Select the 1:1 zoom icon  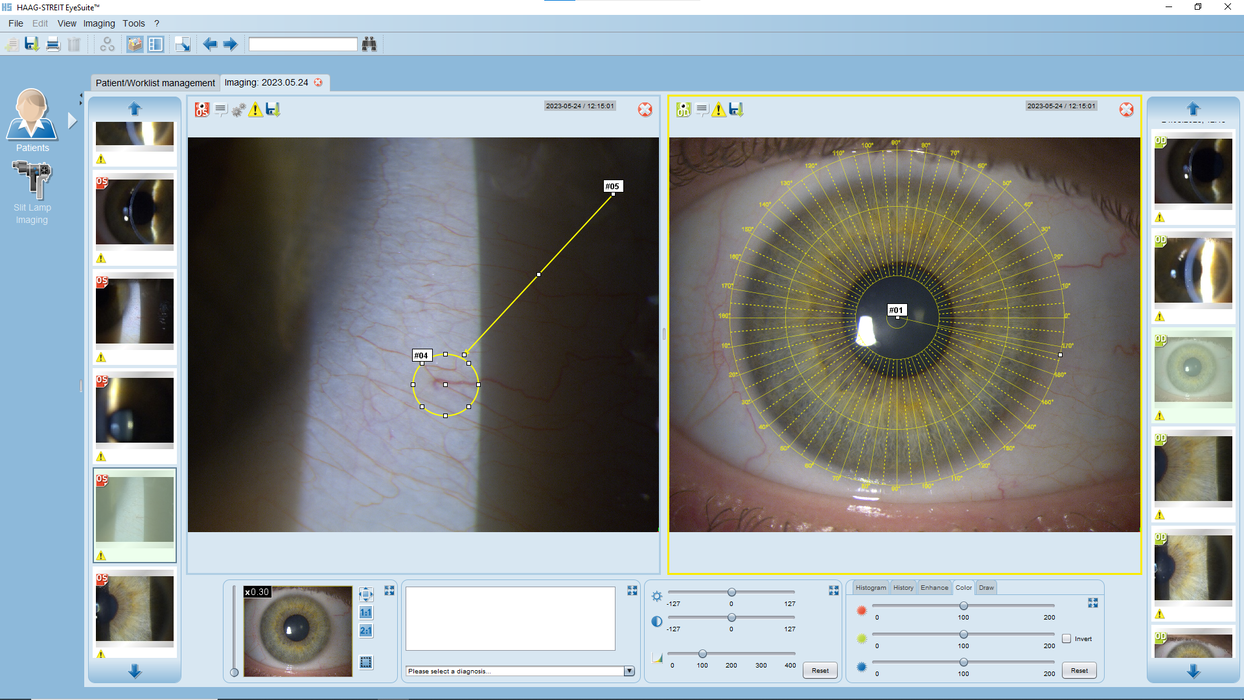pyautogui.click(x=366, y=611)
